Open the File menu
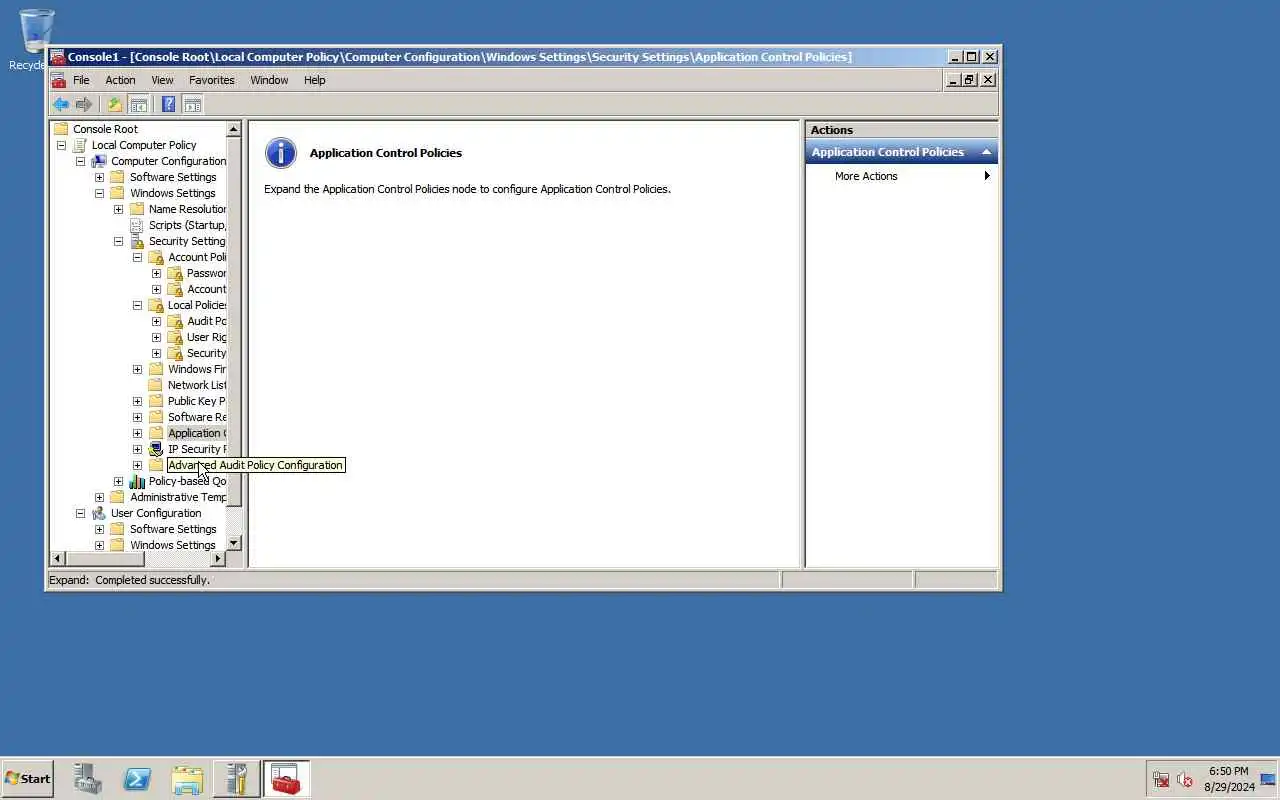Screen dimensions: 1280x800 [81, 80]
